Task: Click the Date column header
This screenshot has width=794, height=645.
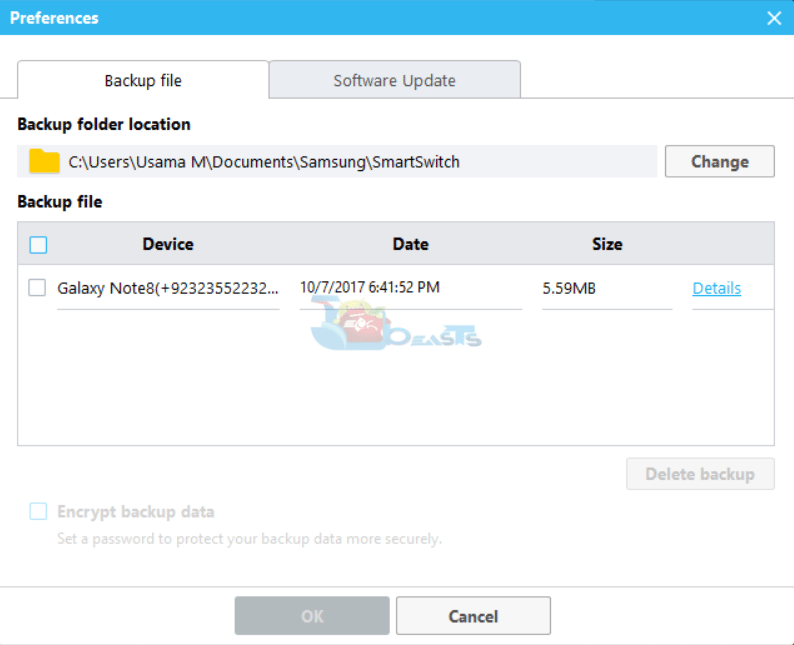Action: click(411, 244)
